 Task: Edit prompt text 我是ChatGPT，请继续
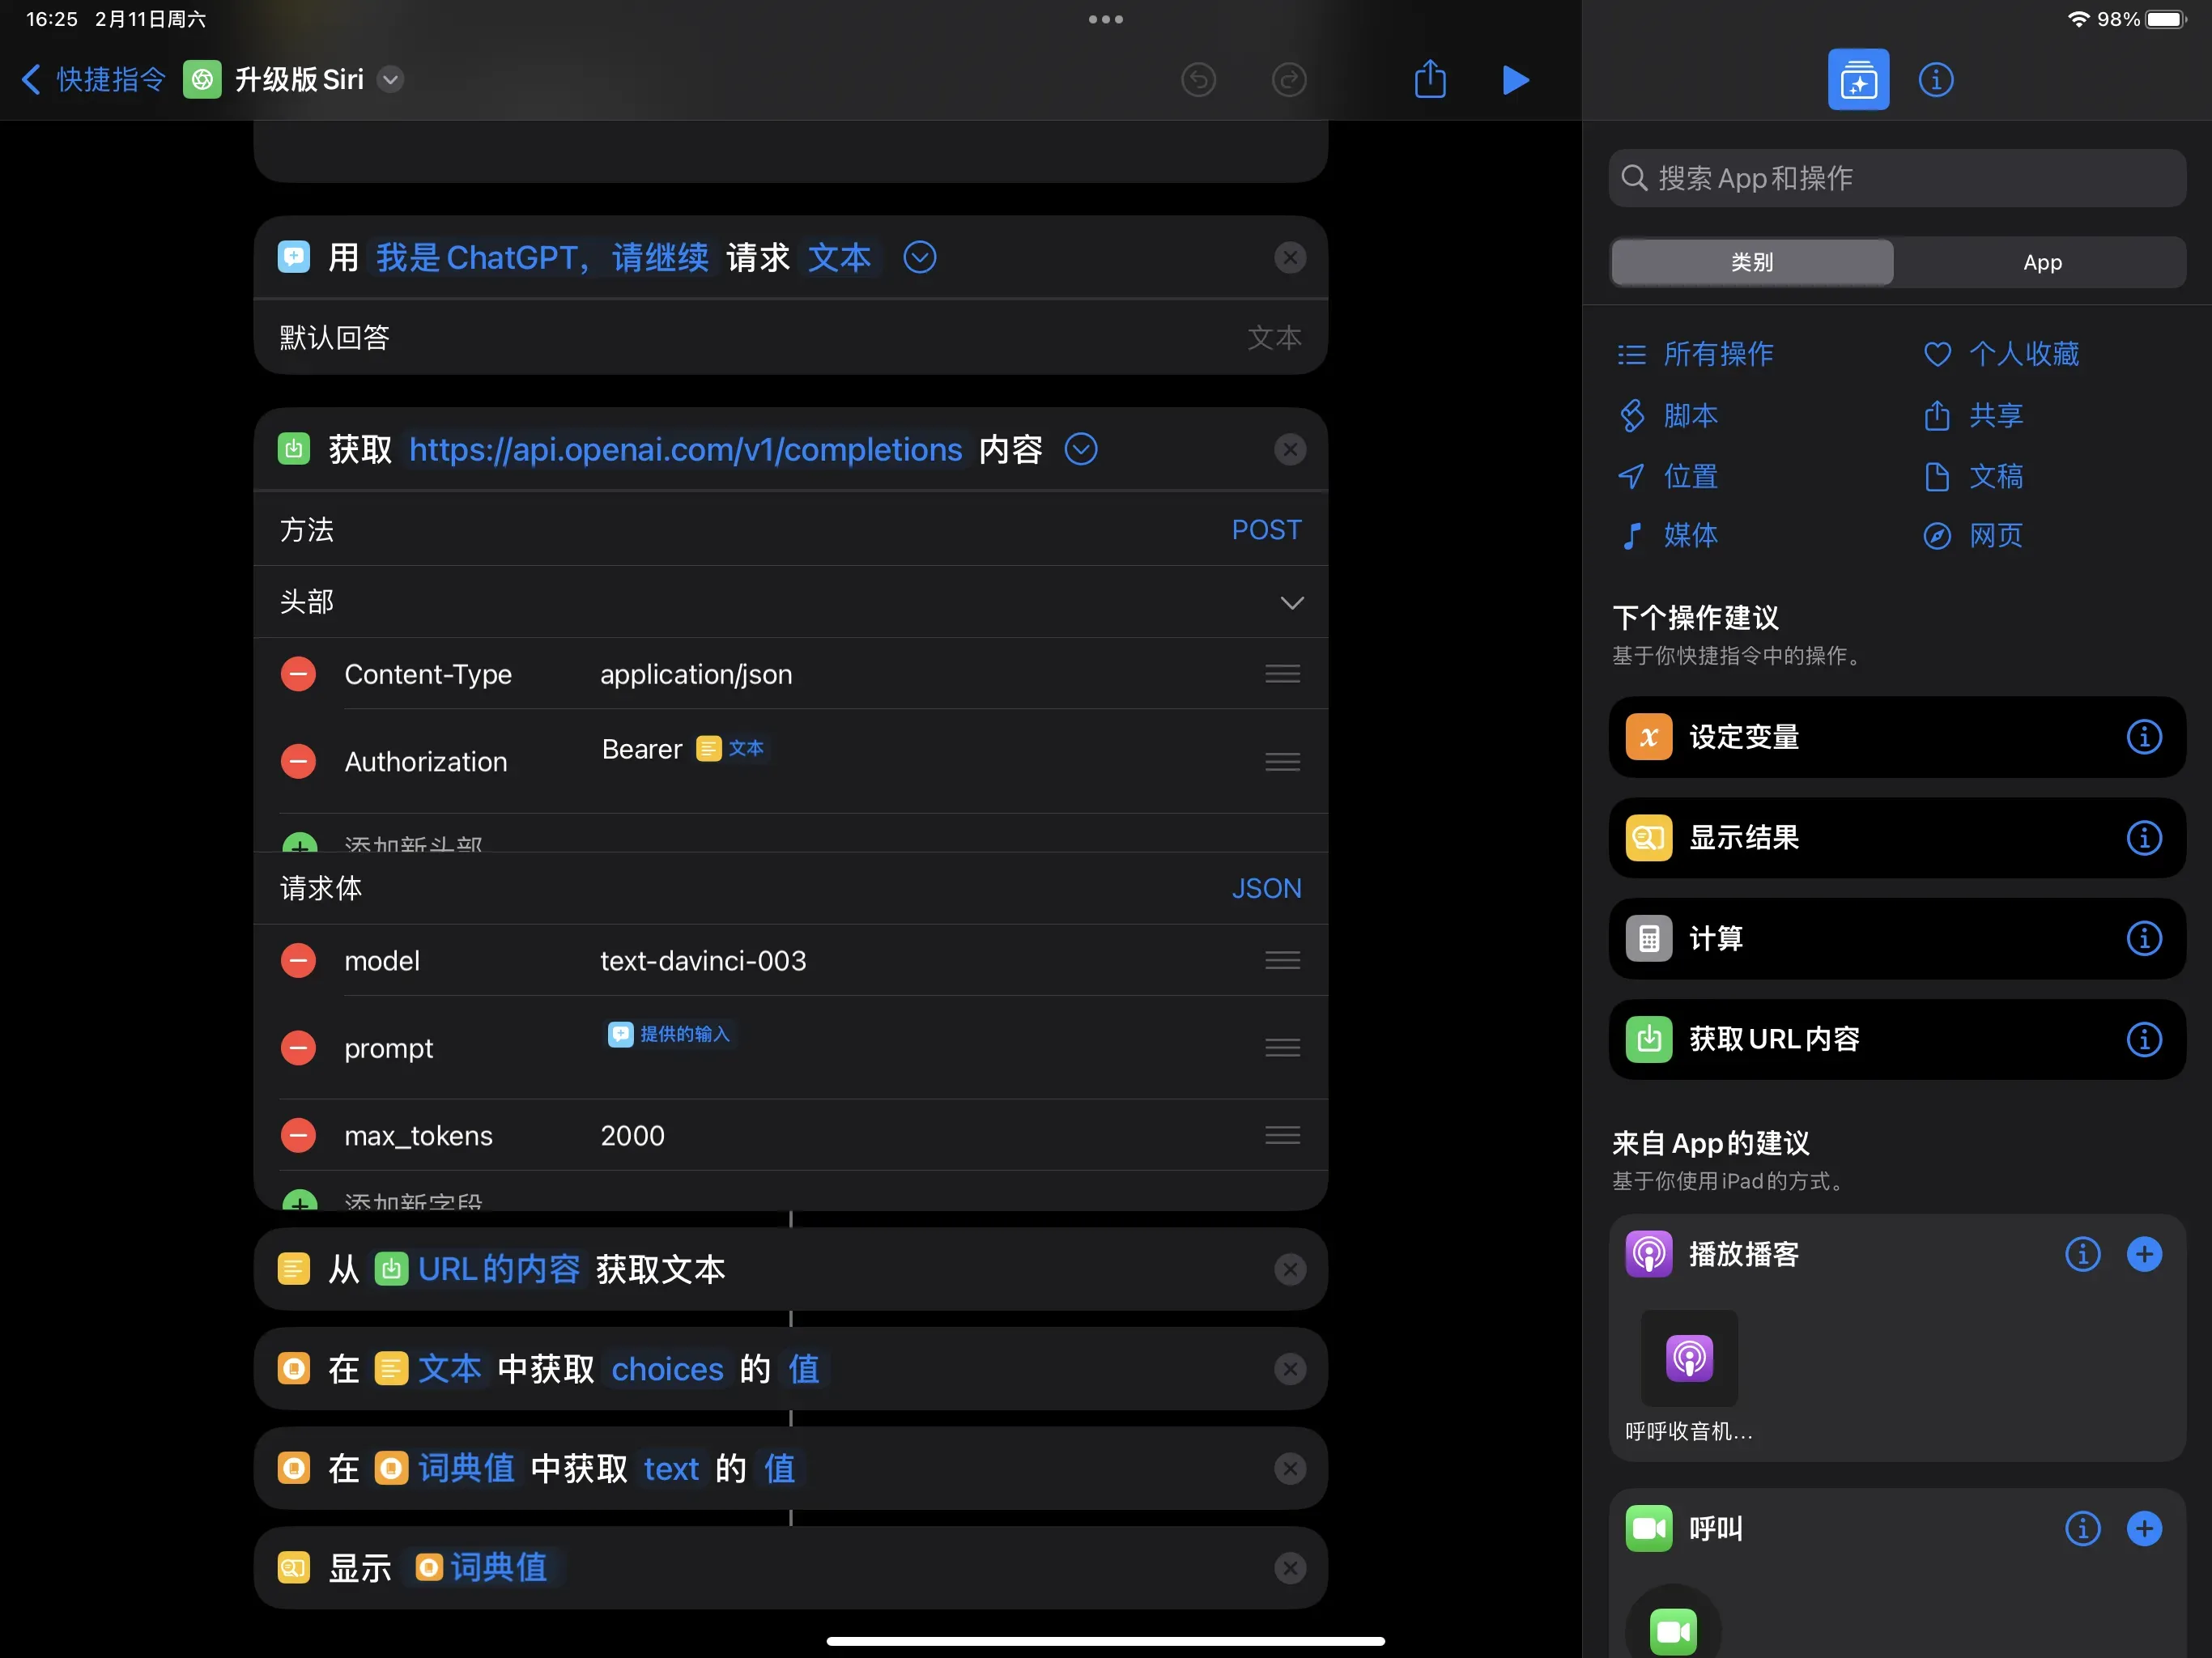pyautogui.click(x=542, y=258)
